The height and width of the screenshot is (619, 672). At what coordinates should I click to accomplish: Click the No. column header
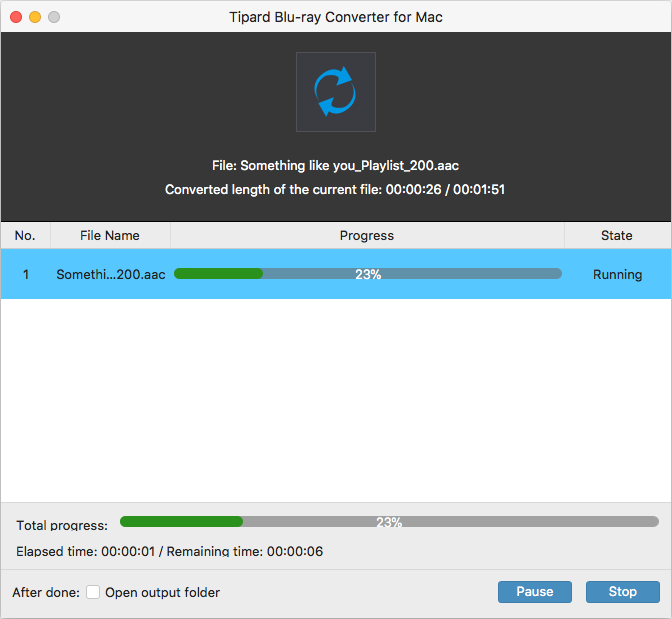pyautogui.click(x=25, y=236)
